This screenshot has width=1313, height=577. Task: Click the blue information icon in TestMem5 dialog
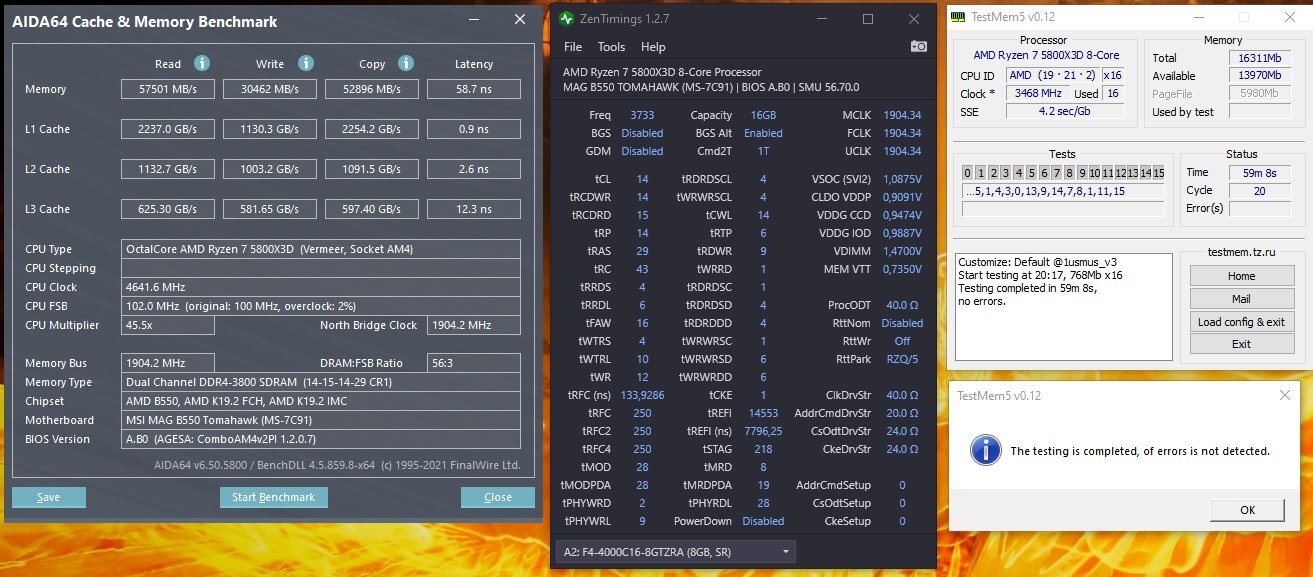986,450
